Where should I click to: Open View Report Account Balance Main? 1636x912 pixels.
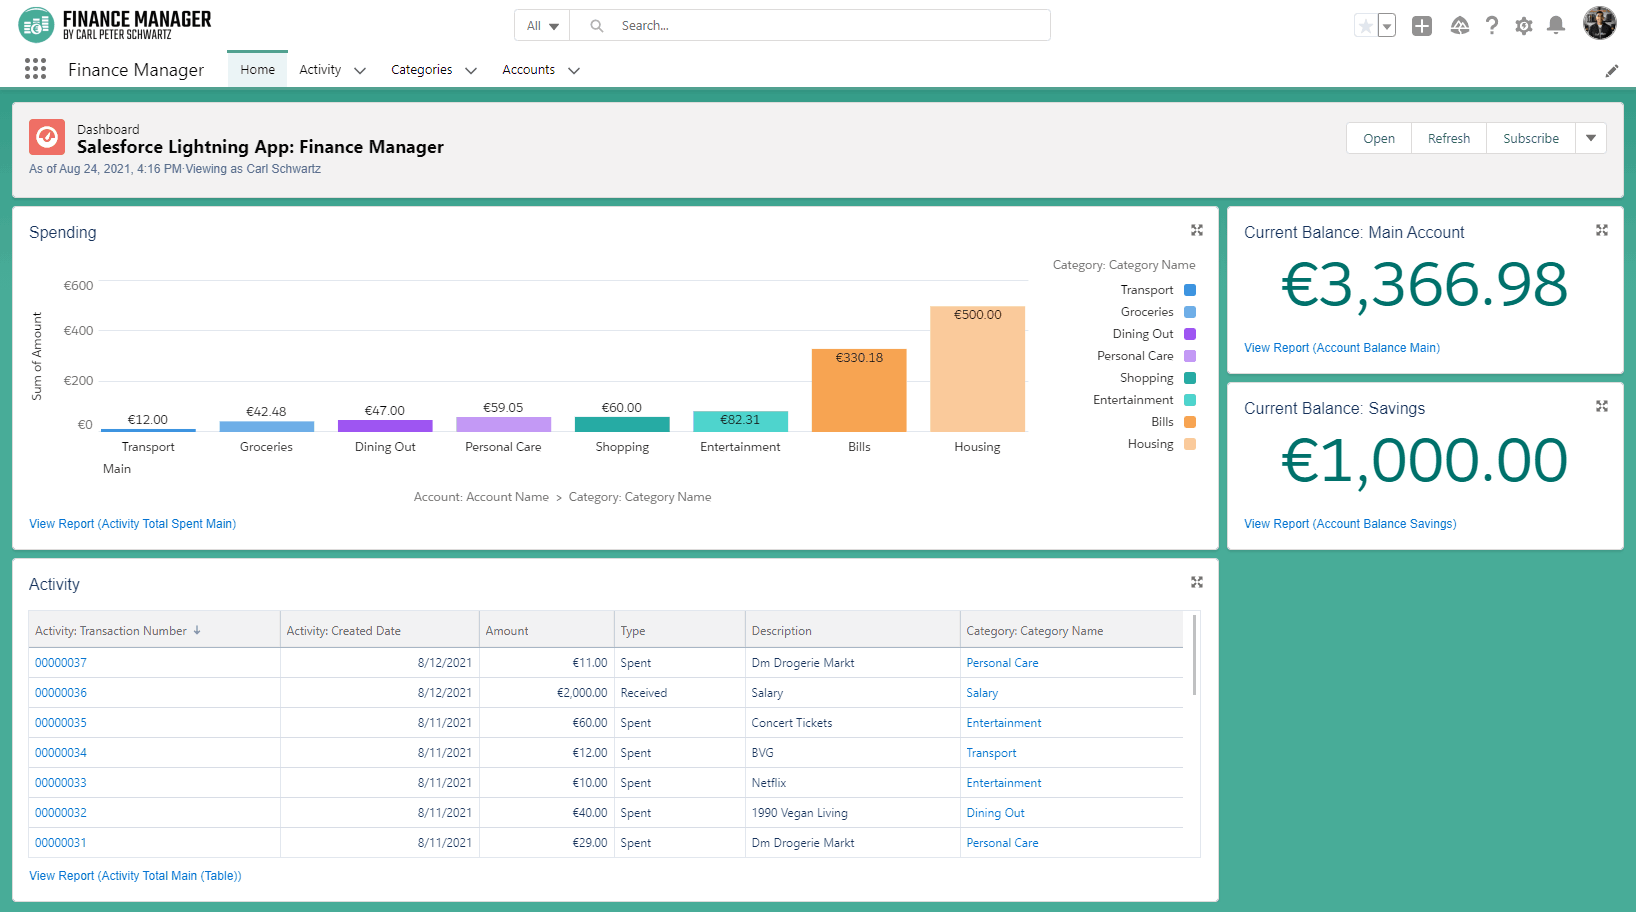[1342, 348]
